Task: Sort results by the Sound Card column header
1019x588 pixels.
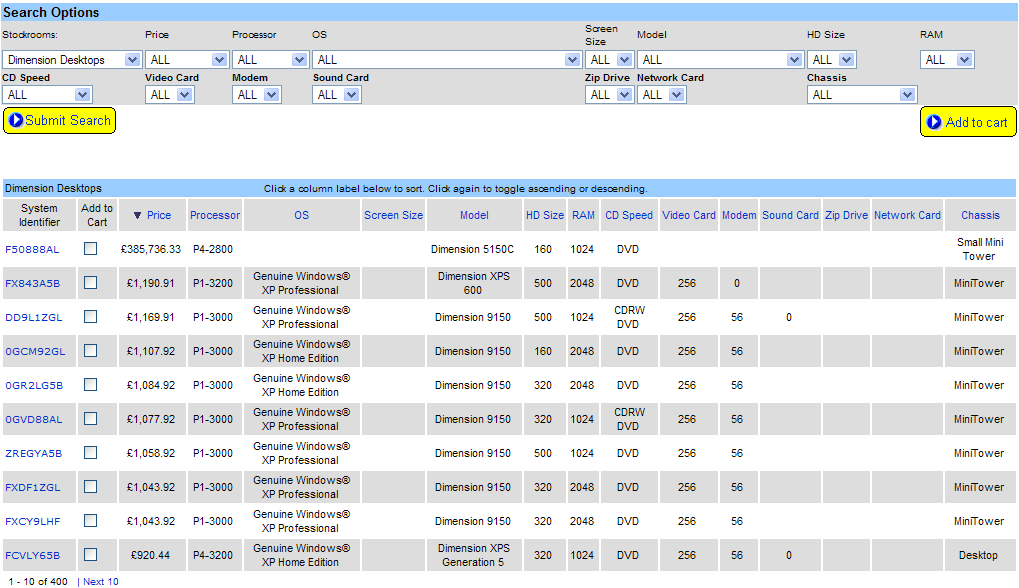Action: tap(790, 215)
